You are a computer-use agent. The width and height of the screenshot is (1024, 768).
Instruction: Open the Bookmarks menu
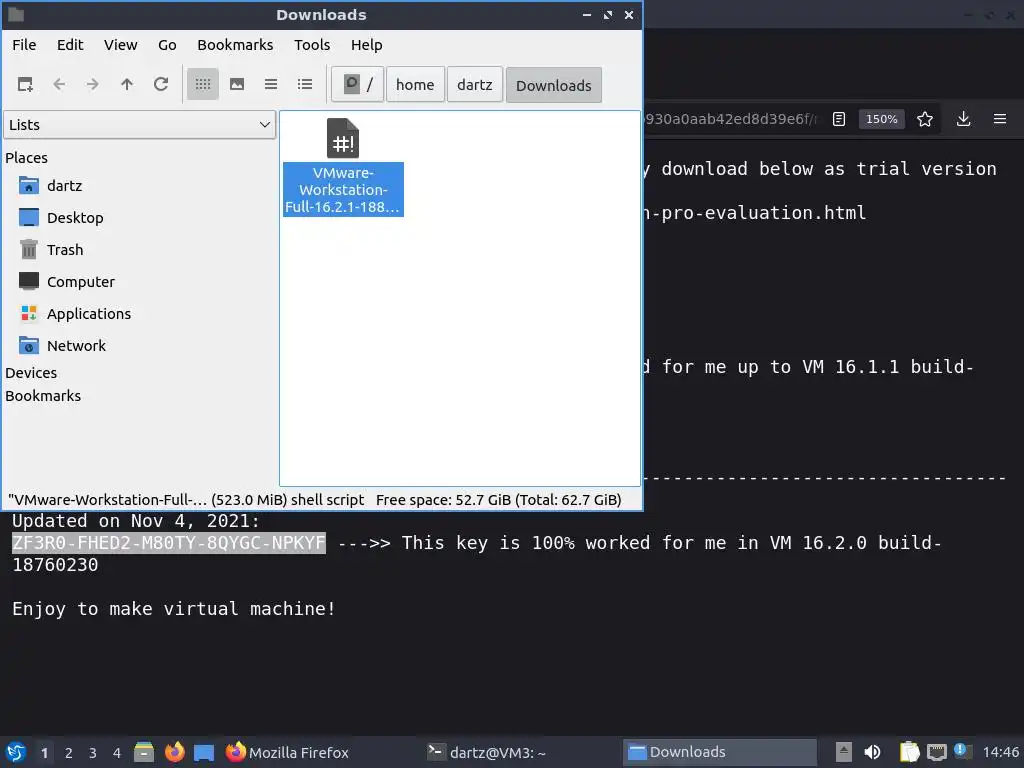click(x=235, y=45)
